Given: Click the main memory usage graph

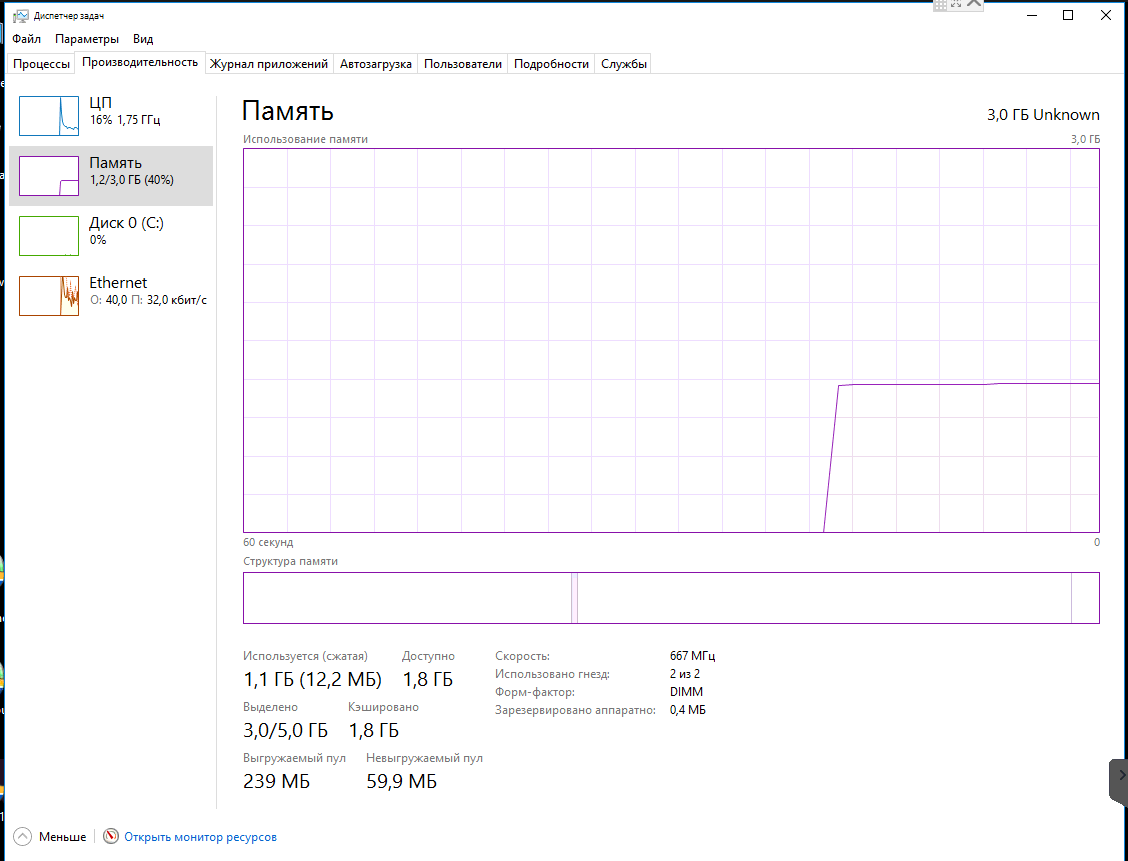Looking at the screenshot, I should pos(670,340).
